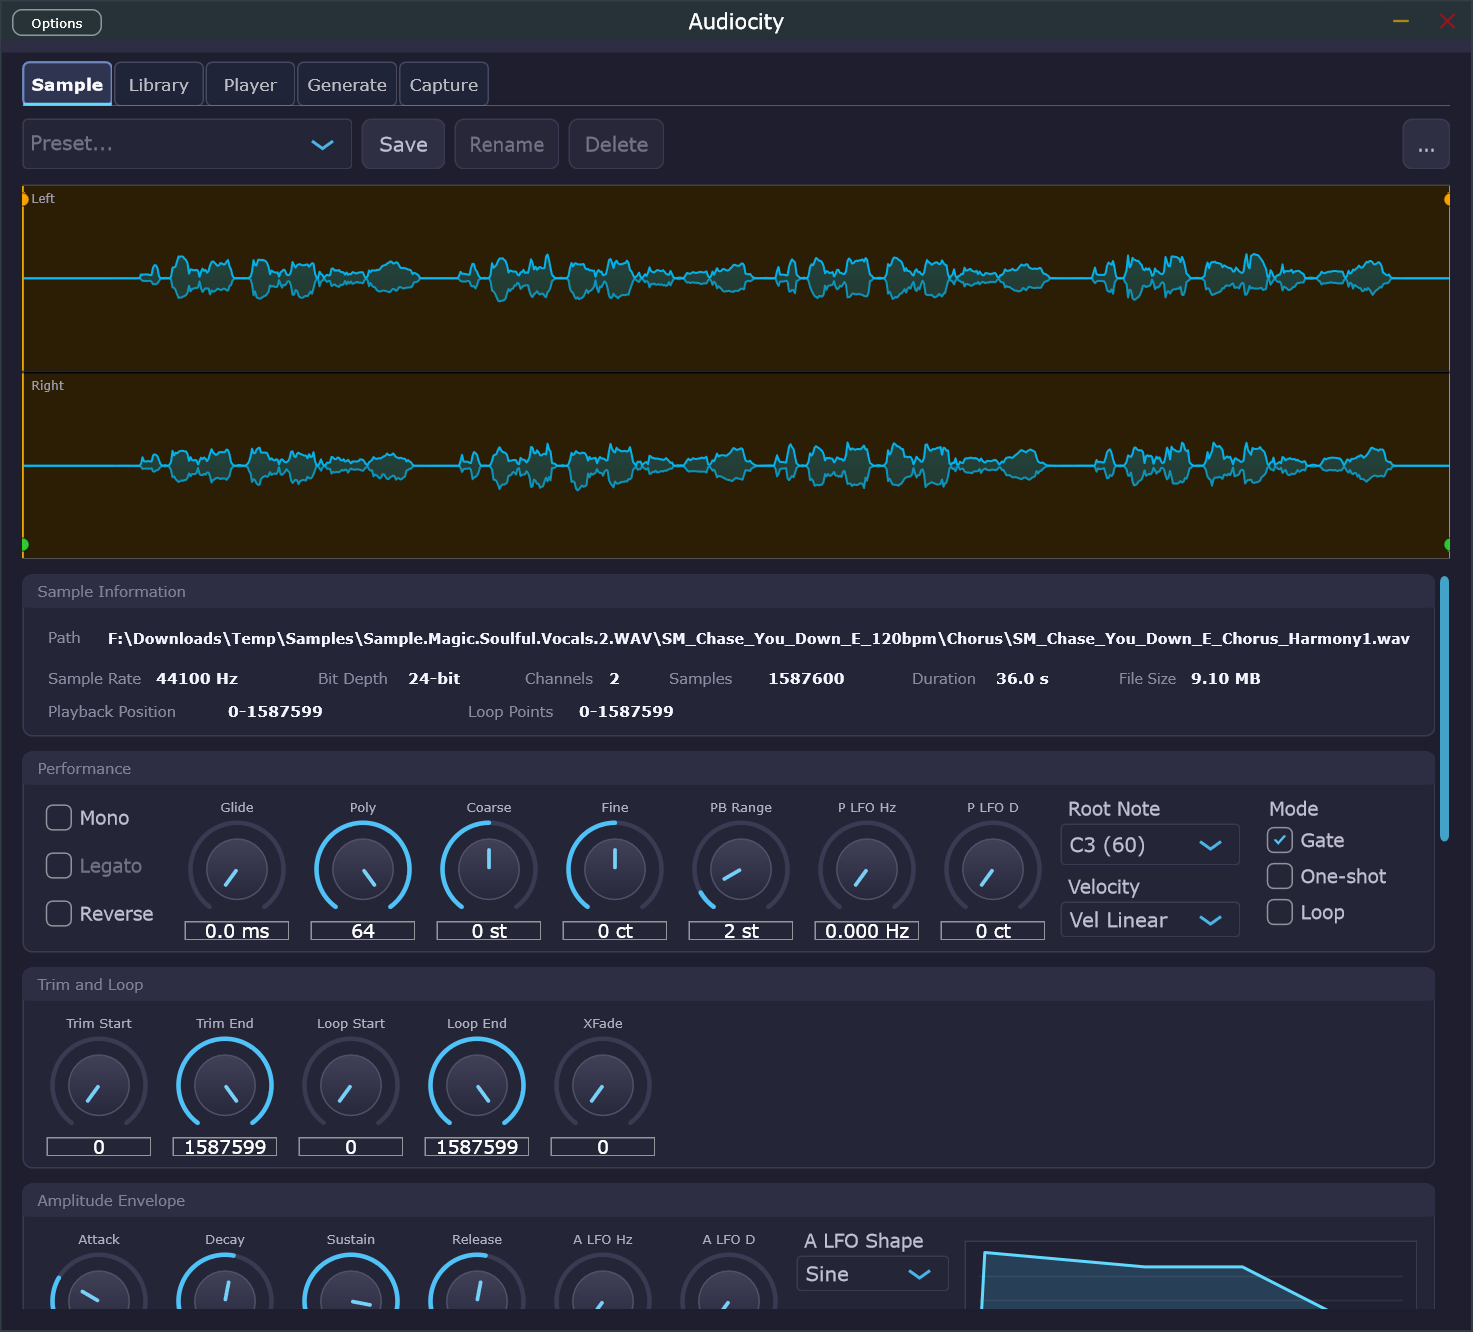Switch to the Sample tab
Image resolution: width=1473 pixels, height=1332 pixels.
(x=67, y=84)
